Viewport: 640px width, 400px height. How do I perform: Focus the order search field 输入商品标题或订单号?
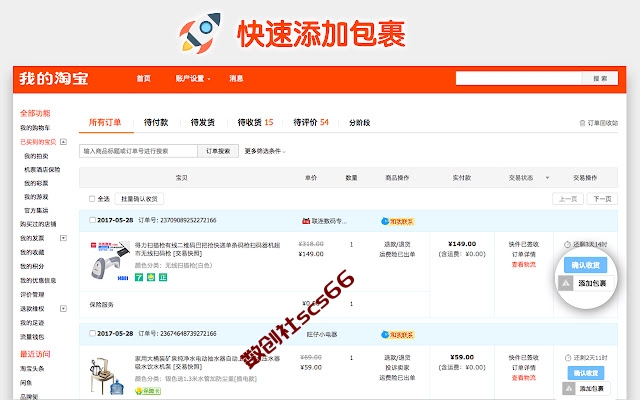point(138,151)
